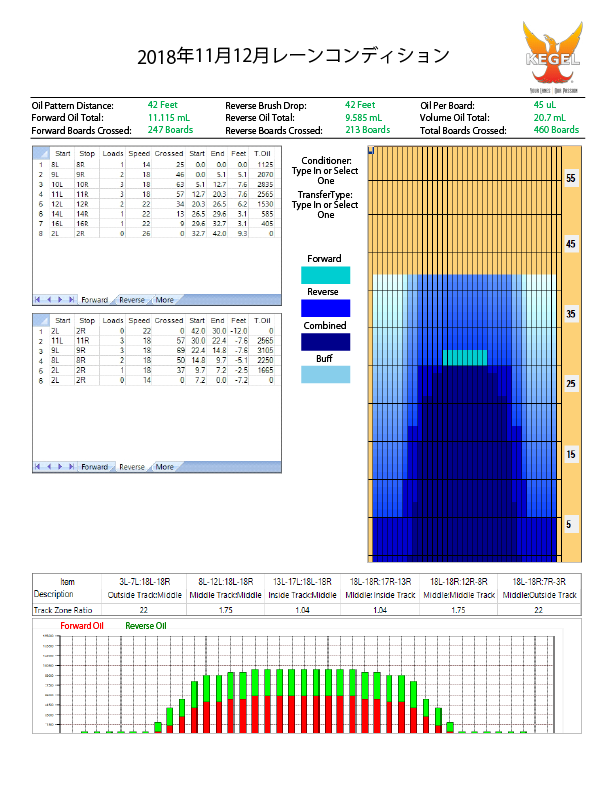Click the Speed column header in upper table

(x=139, y=154)
